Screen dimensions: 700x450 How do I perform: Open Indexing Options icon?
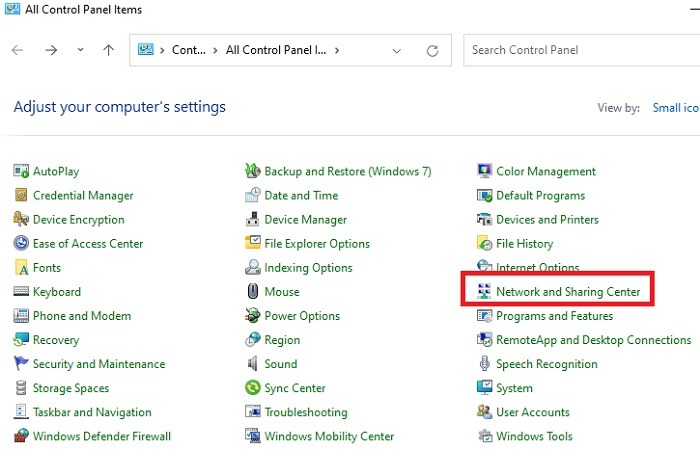coord(253,267)
